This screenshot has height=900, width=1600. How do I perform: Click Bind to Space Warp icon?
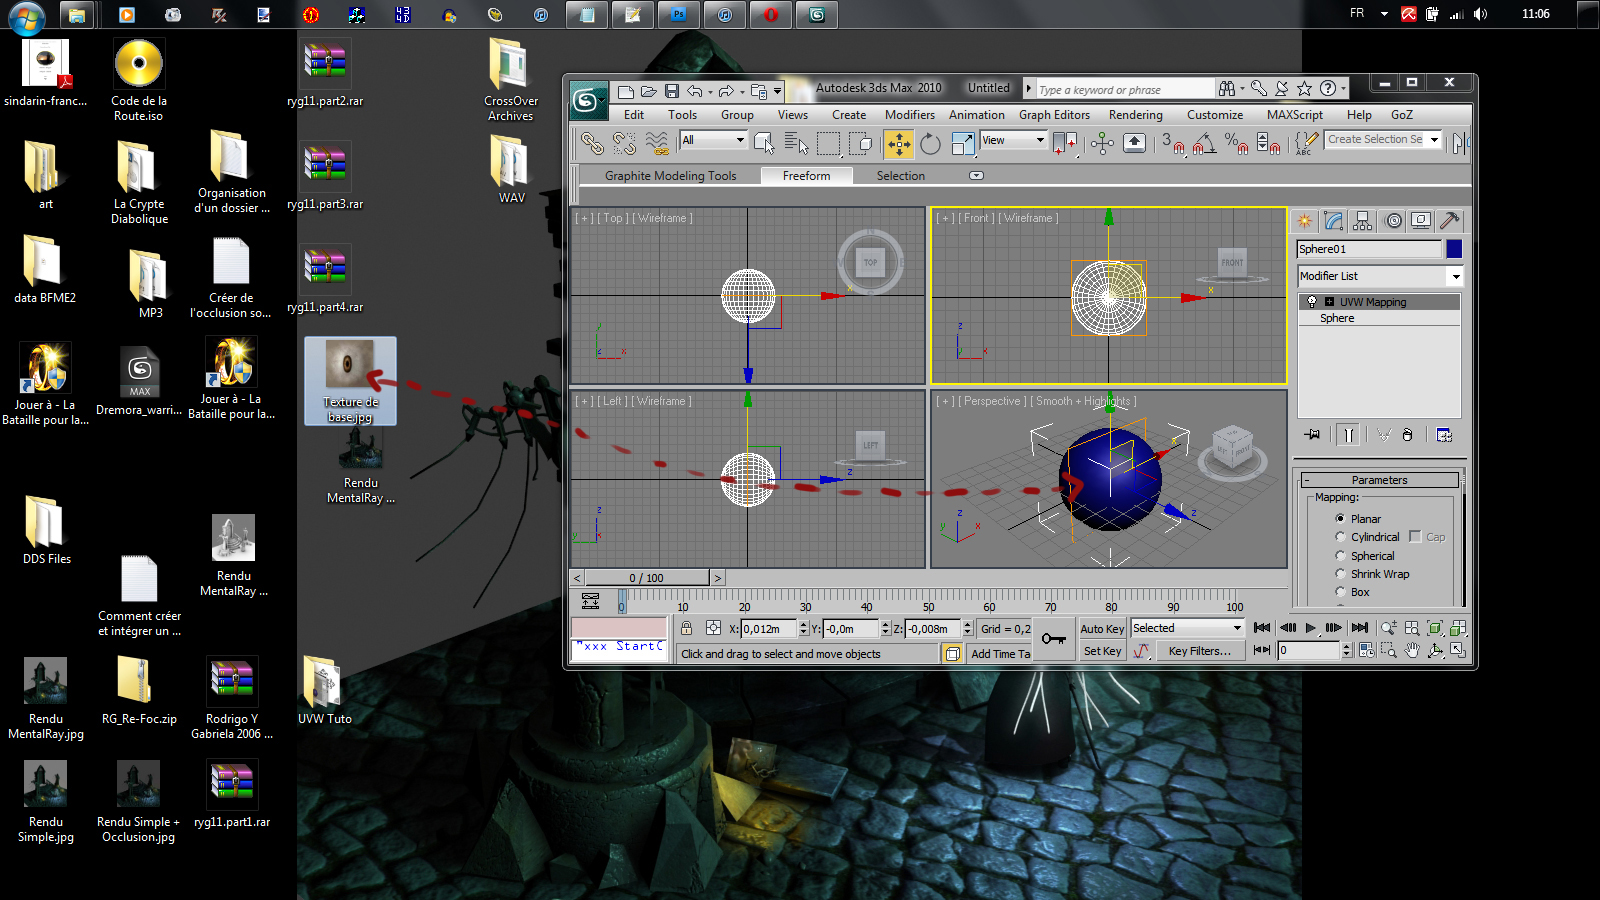click(657, 144)
